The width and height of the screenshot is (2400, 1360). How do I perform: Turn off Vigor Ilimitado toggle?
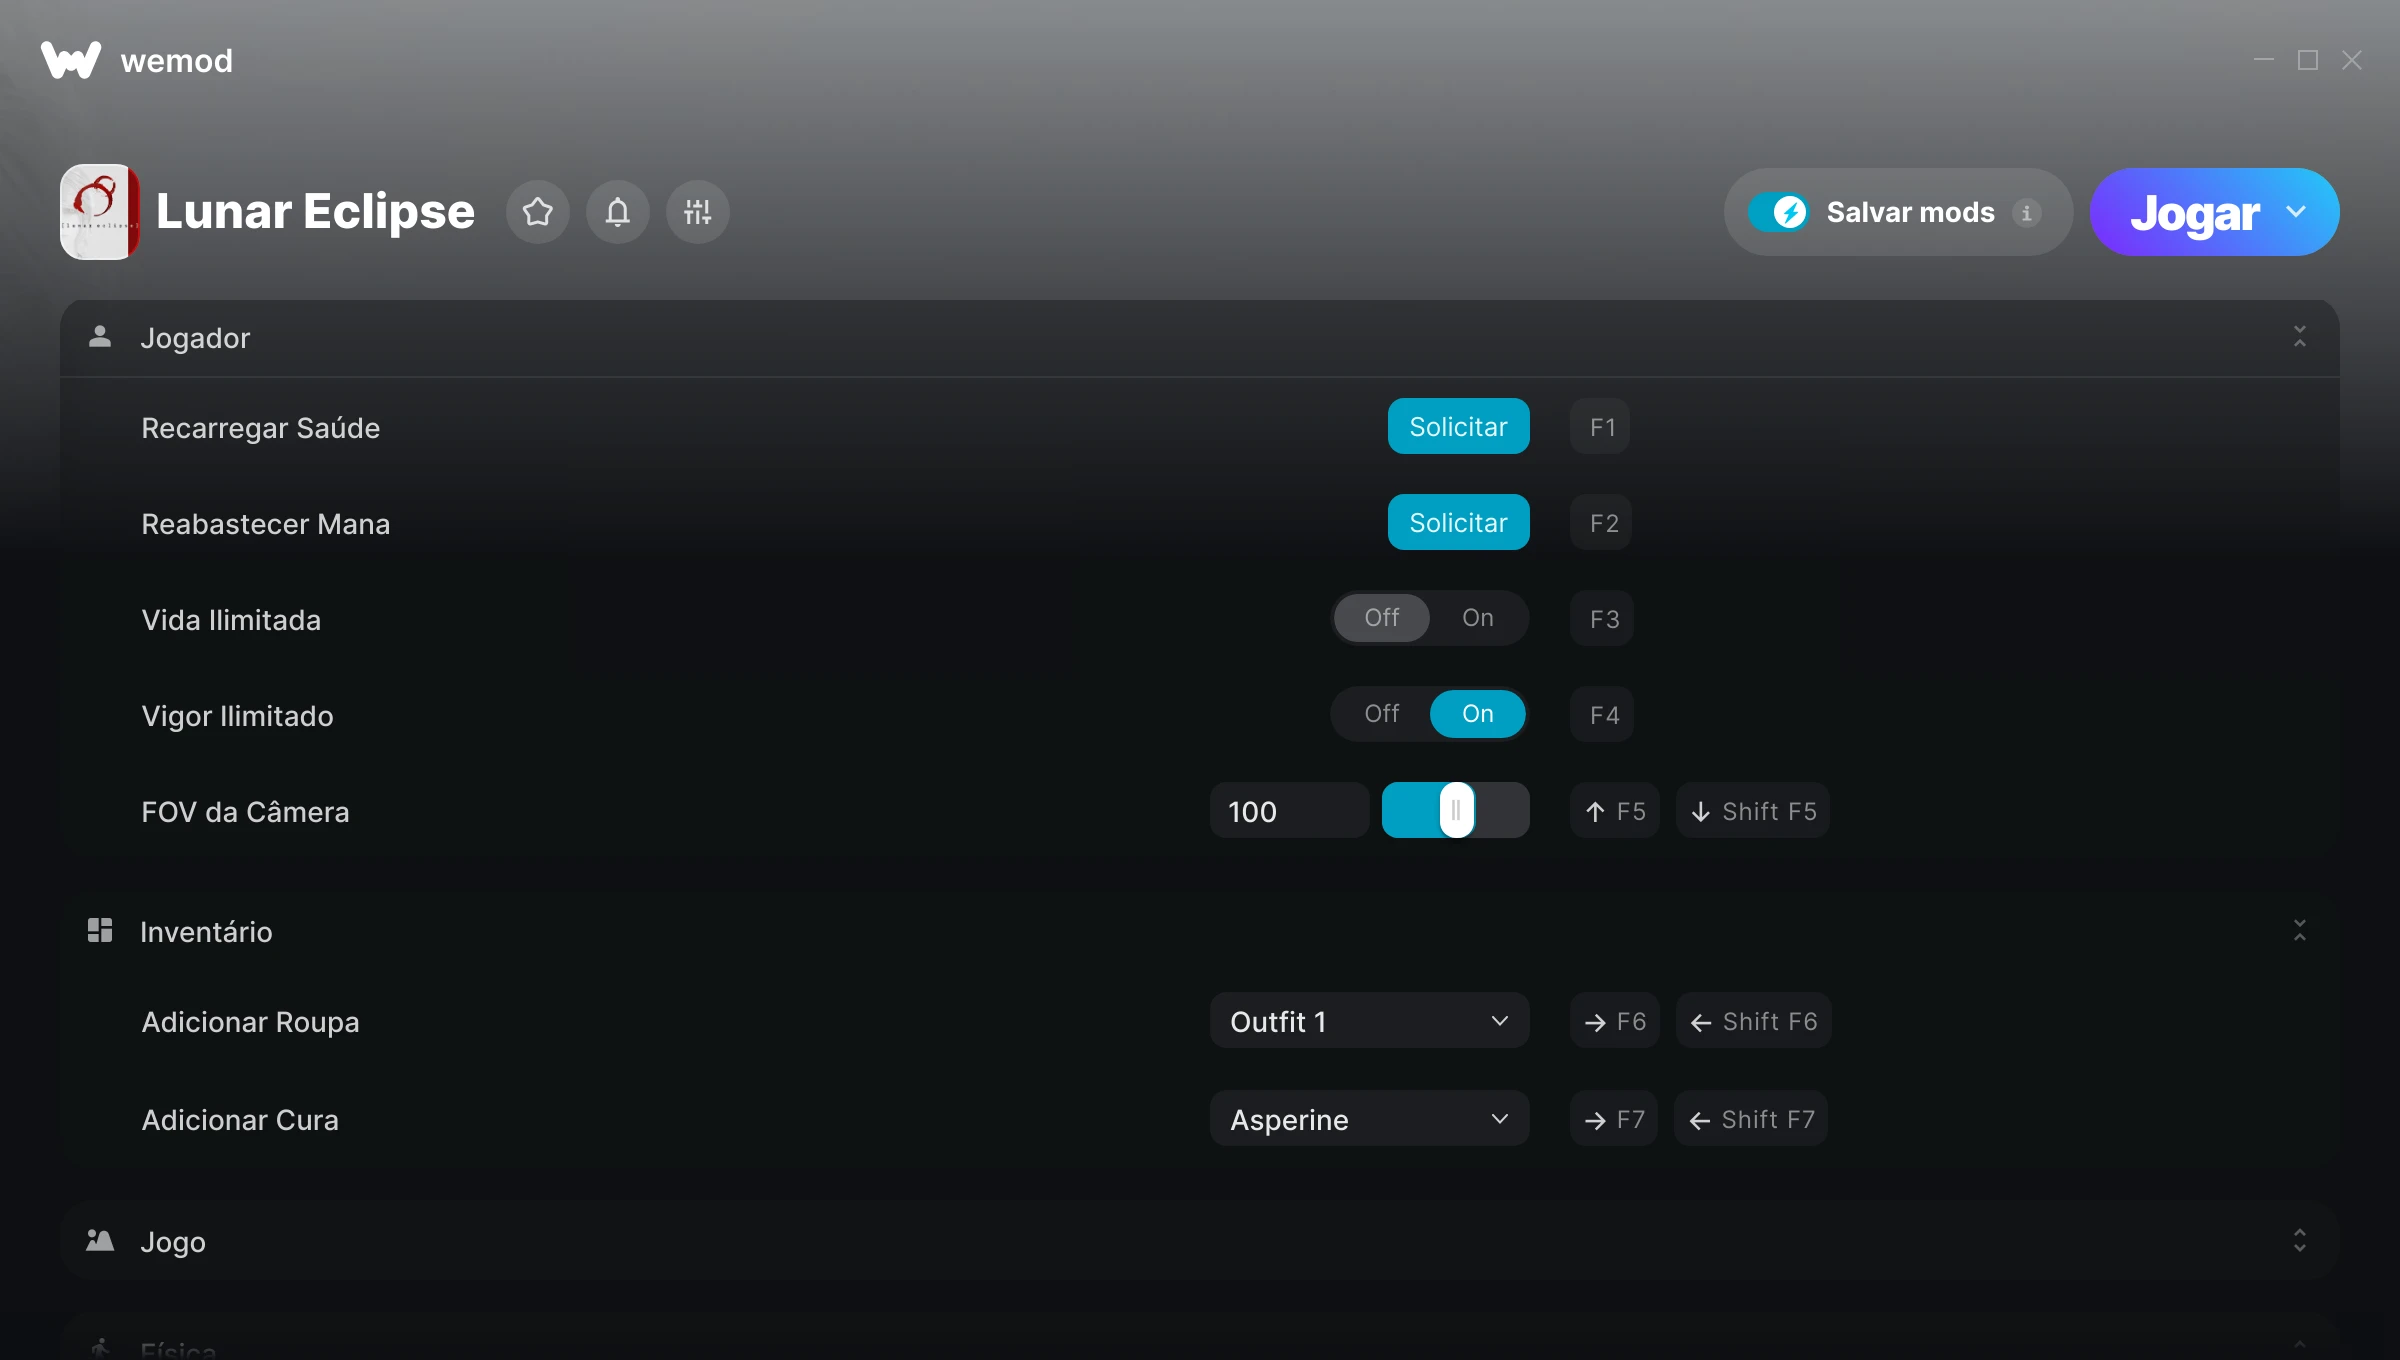point(1382,714)
